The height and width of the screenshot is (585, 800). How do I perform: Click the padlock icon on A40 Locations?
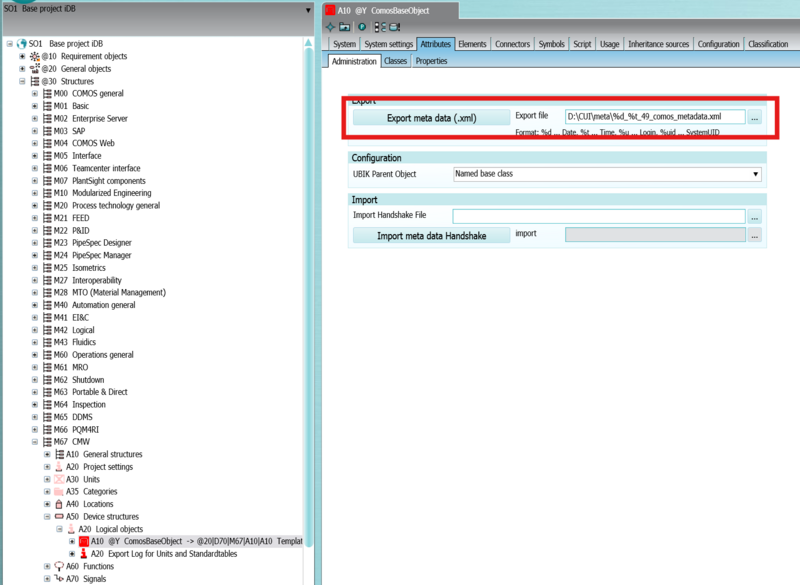[x=57, y=504]
